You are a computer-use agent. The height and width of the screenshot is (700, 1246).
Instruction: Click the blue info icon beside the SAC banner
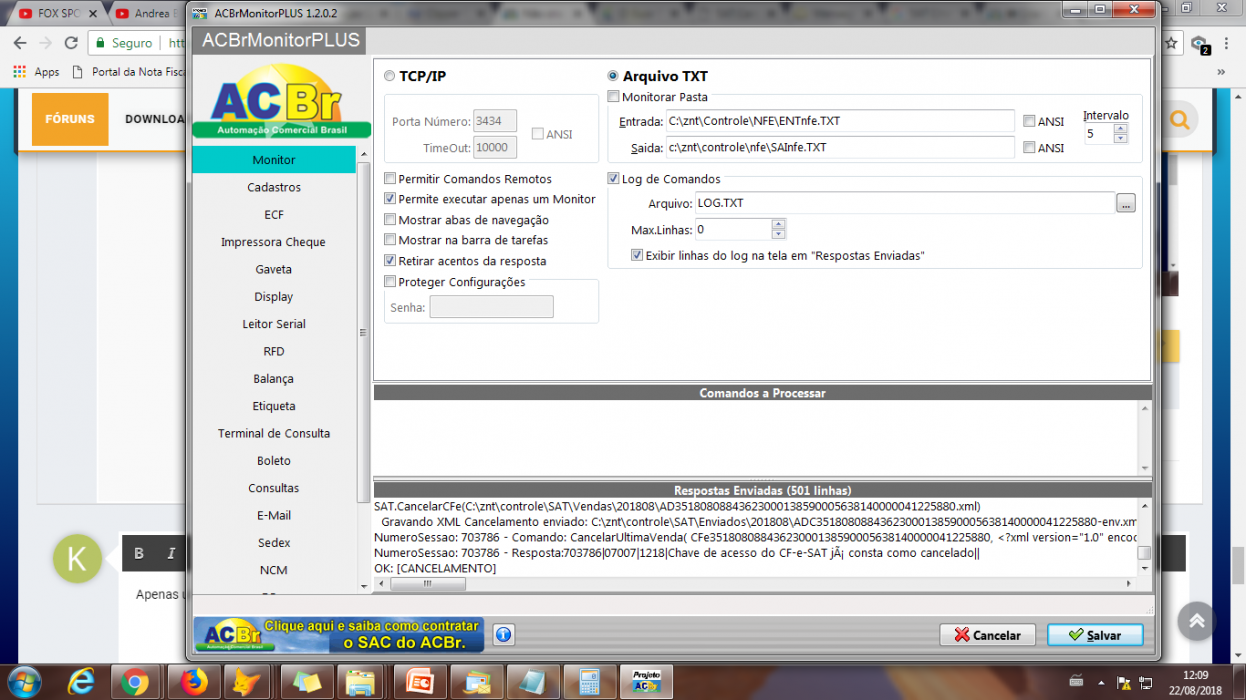503,634
